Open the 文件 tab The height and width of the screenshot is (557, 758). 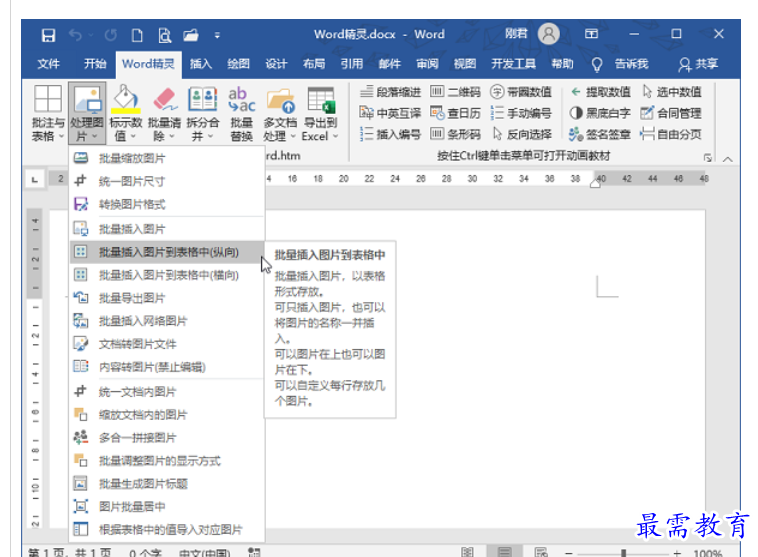pos(48,64)
